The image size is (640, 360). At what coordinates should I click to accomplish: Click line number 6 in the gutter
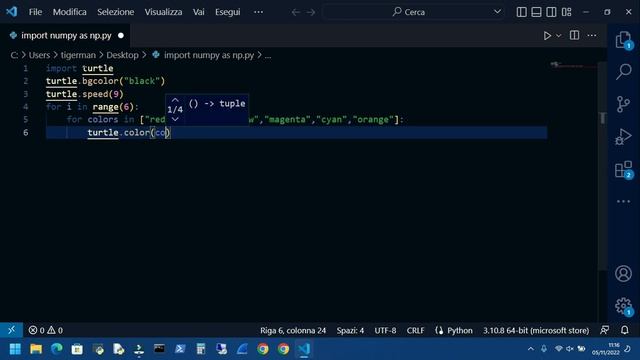26,132
